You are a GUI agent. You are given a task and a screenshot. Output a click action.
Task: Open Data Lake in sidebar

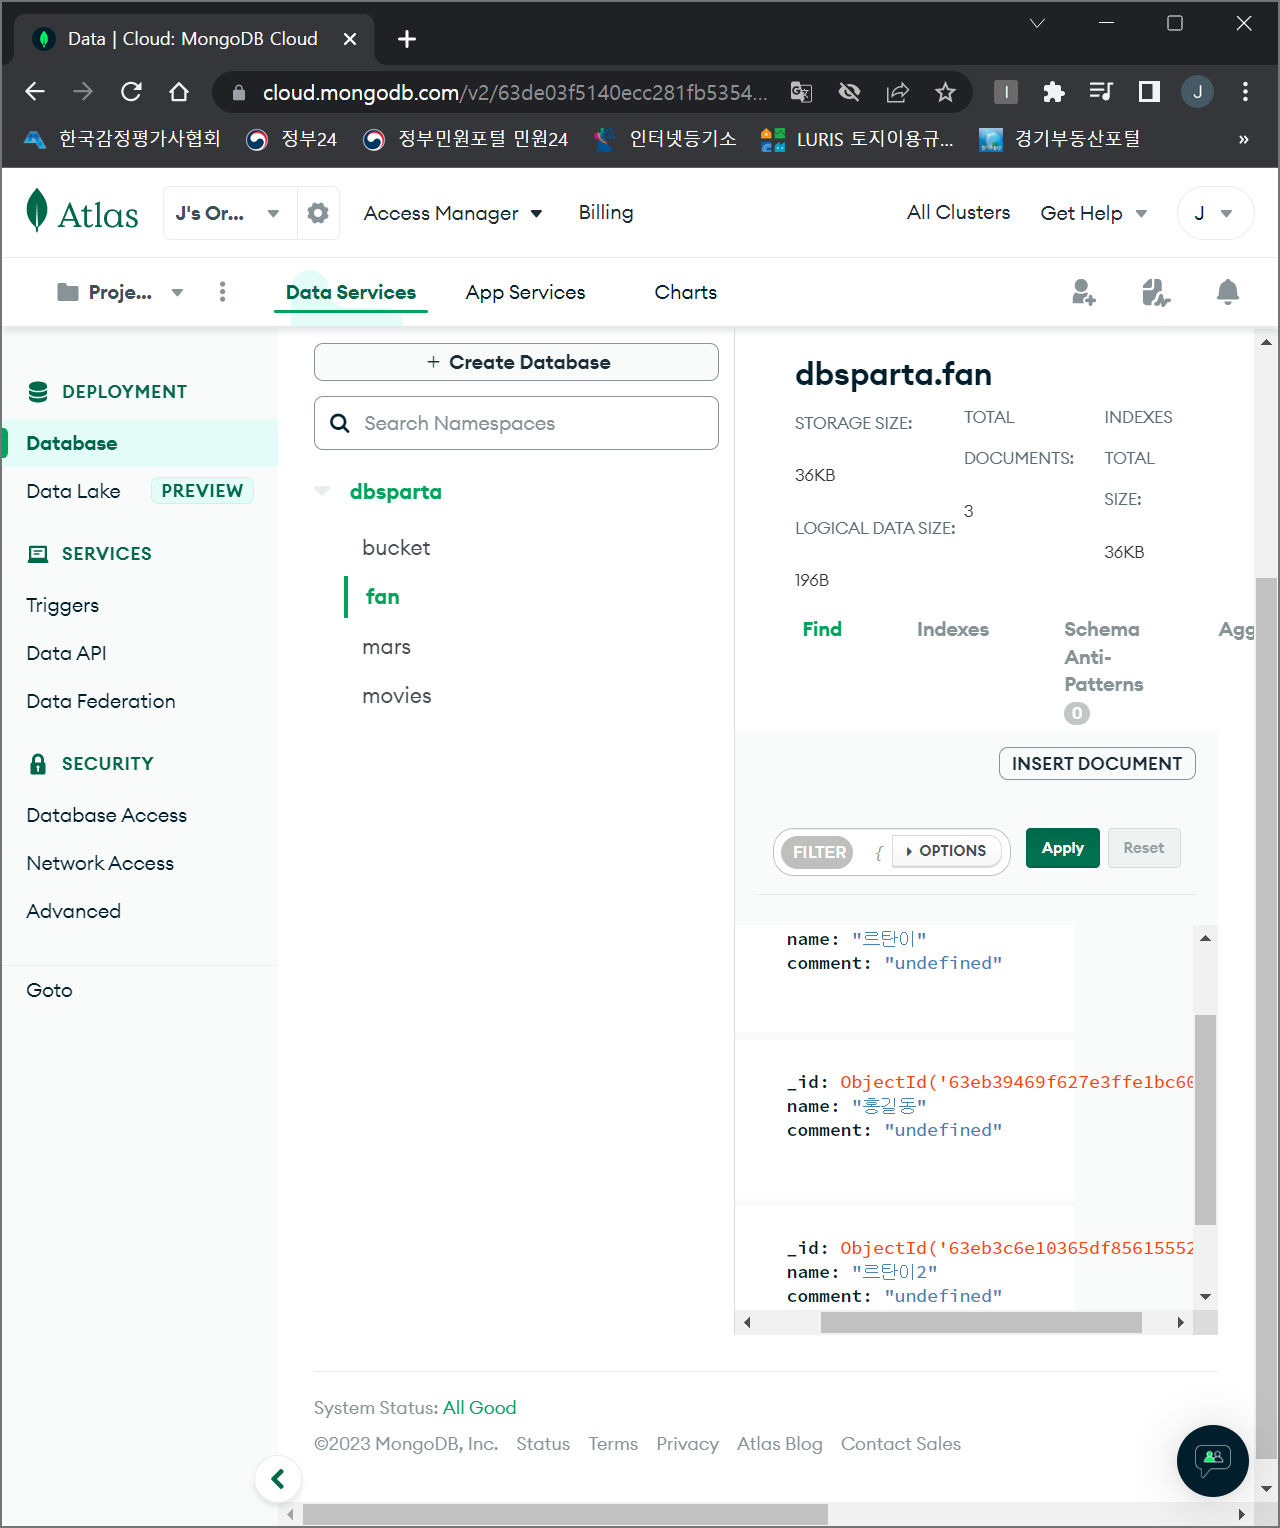74,491
